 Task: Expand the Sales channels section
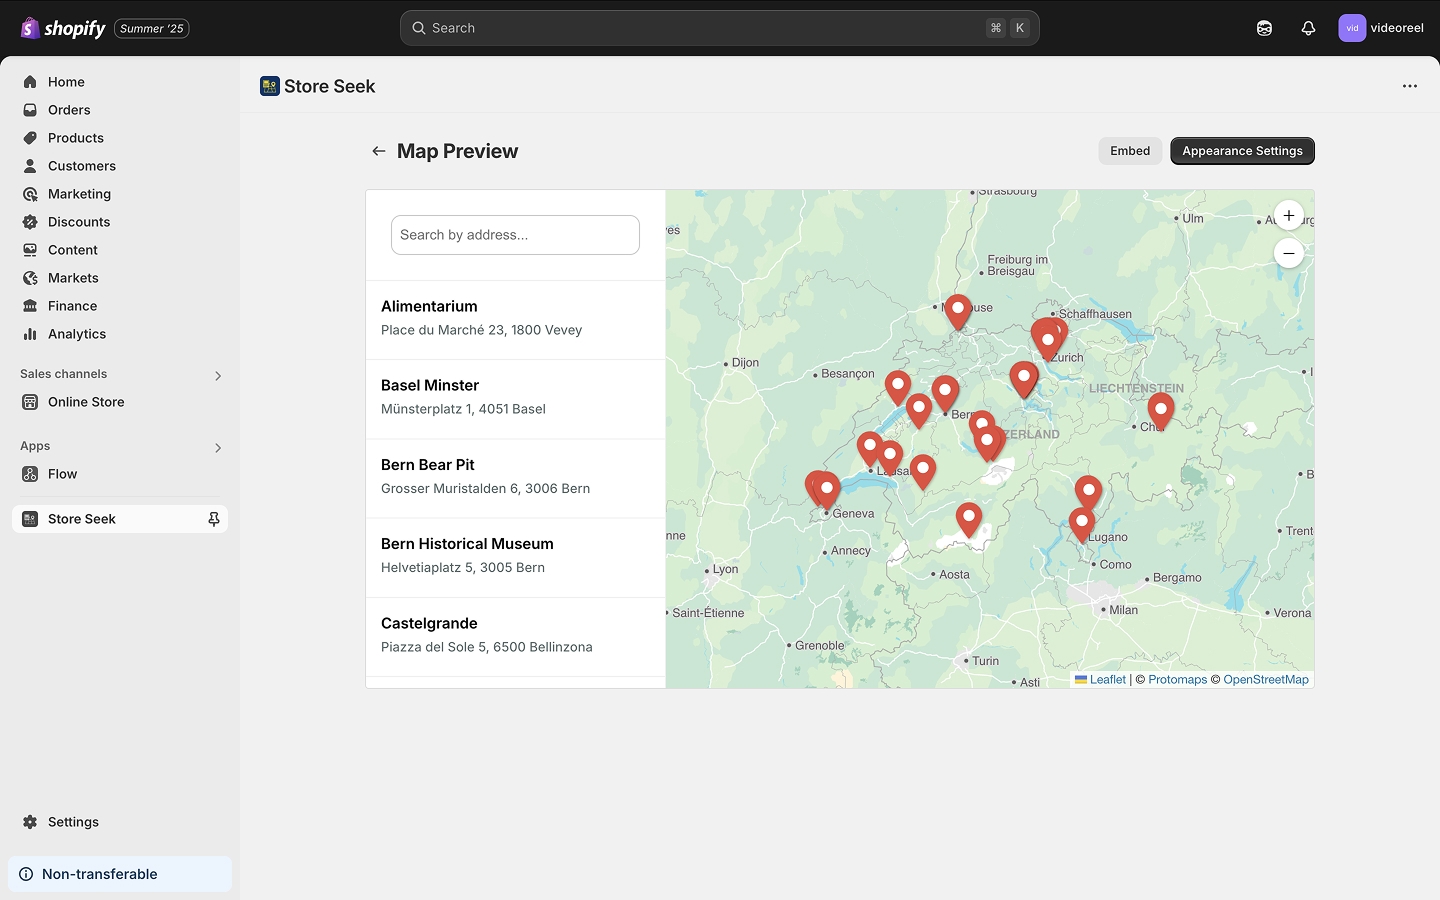pos(217,375)
